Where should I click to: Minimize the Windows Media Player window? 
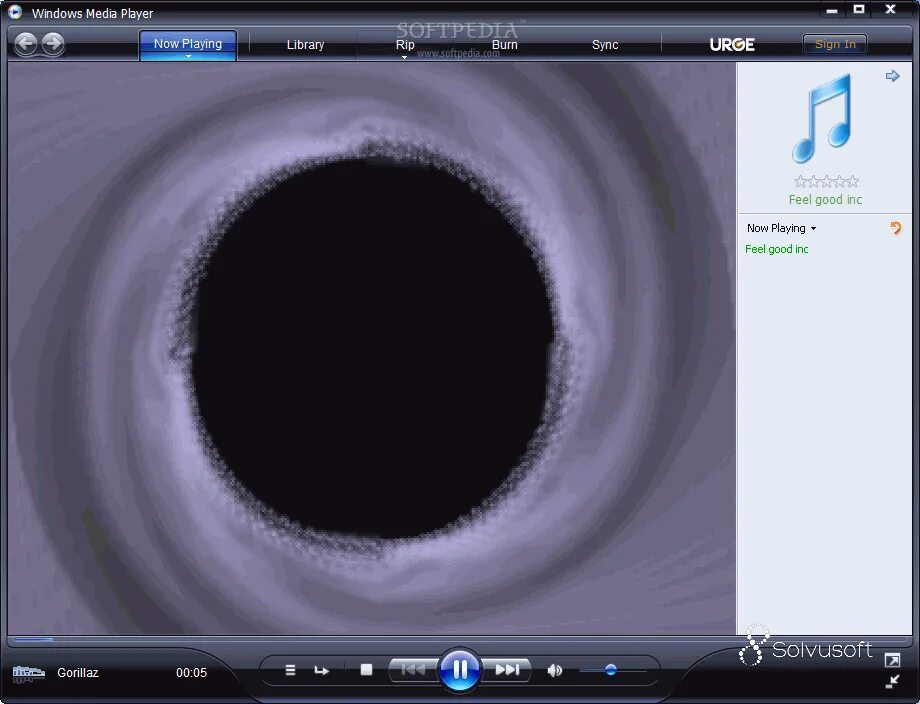[831, 10]
